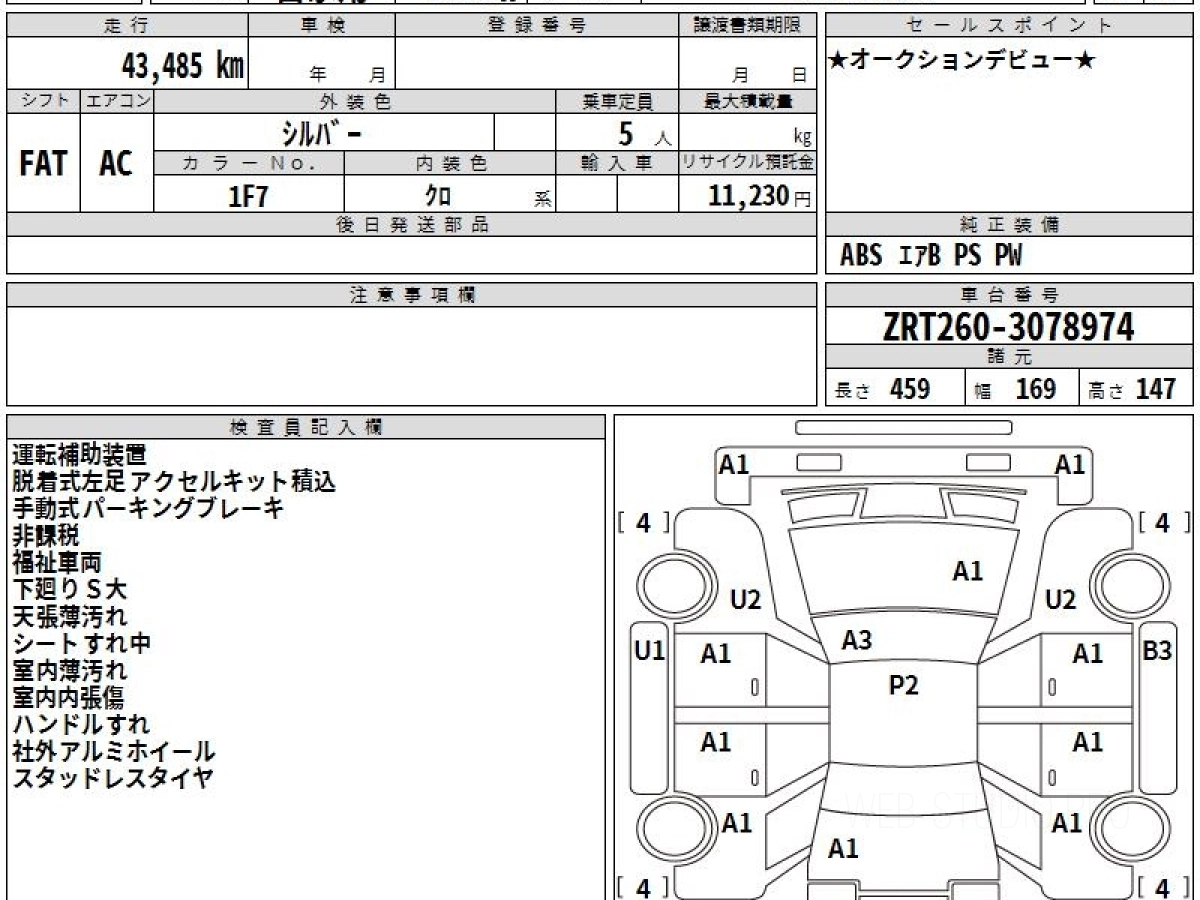
Task: Click chassis number ZRT260-3078974
Action: click(1009, 327)
